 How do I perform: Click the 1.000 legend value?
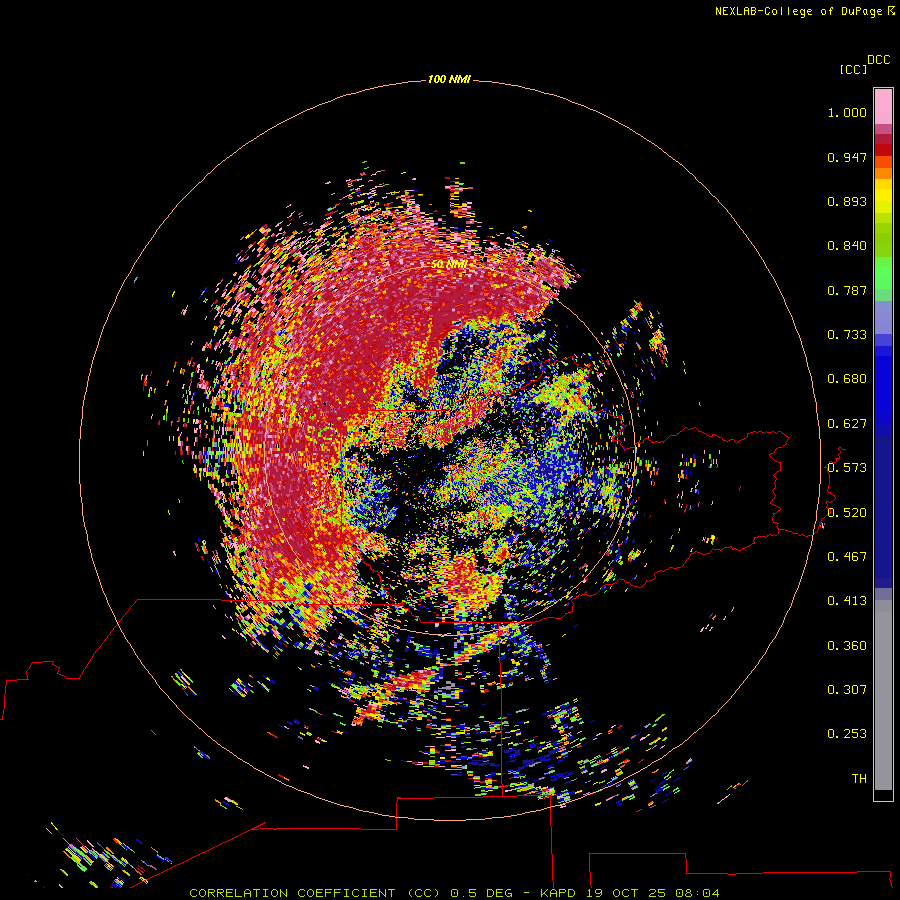point(847,112)
